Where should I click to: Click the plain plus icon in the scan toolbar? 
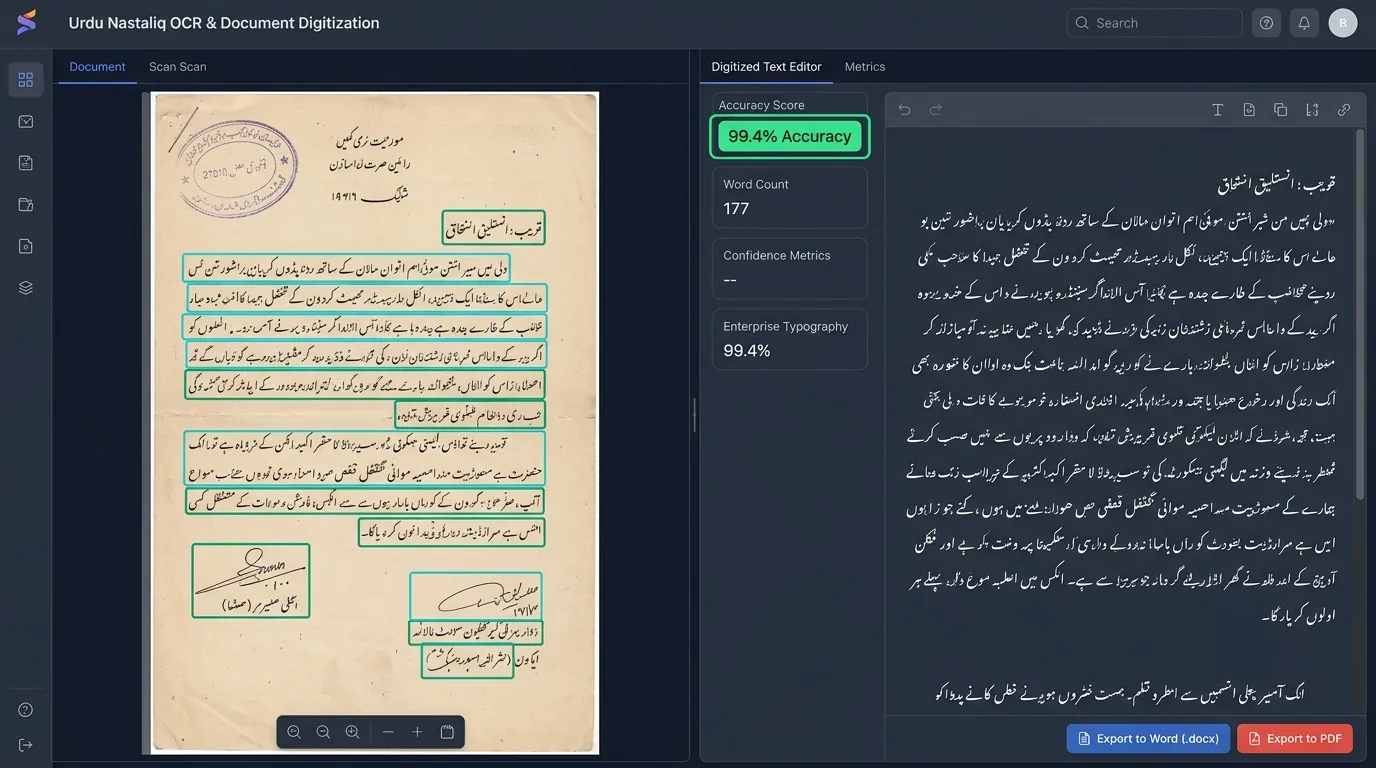(x=417, y=732)
